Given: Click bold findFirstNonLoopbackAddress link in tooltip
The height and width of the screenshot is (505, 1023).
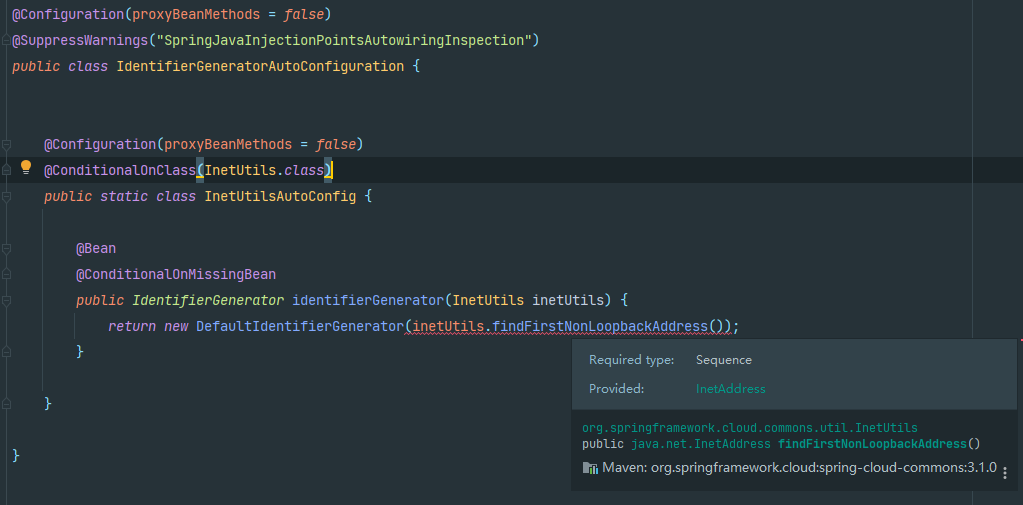Looking at the screenshot, I should 872,444.
